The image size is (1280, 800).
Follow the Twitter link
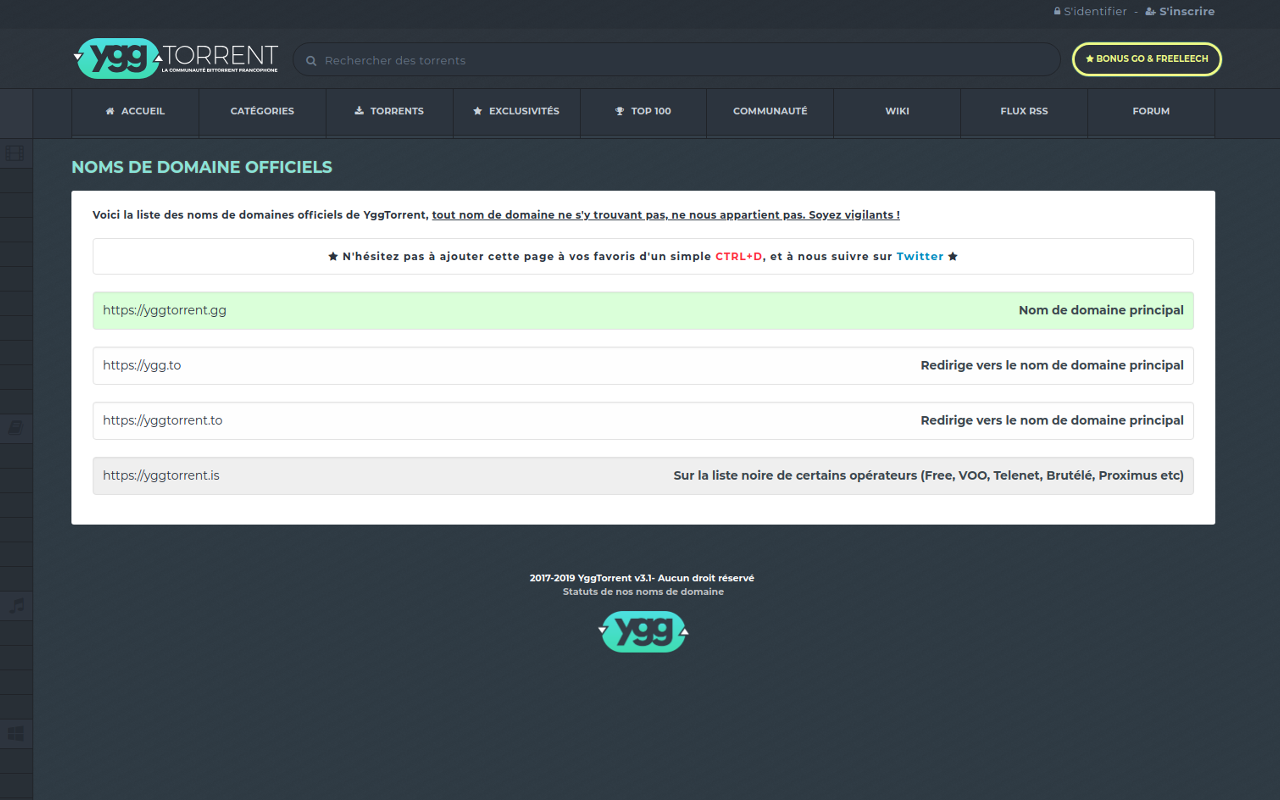(x=919, y=257)
